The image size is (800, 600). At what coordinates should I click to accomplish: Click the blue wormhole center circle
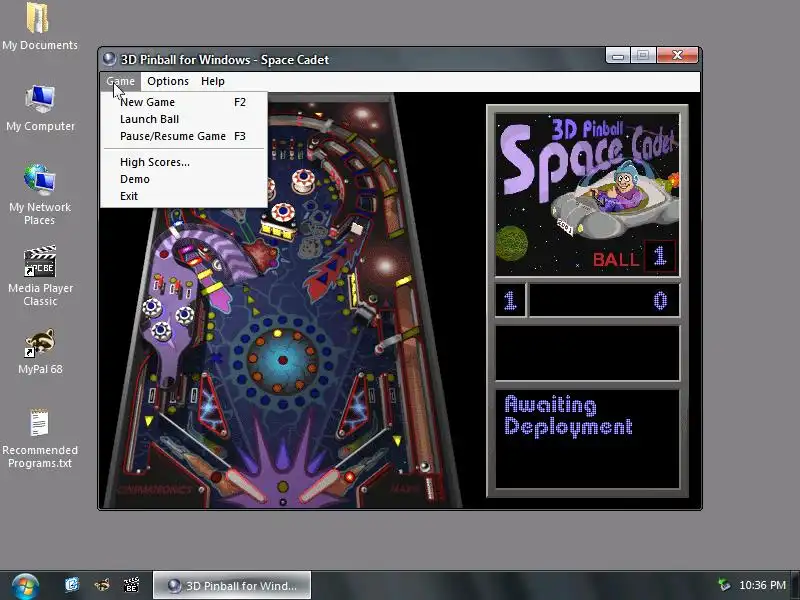pyautogui.click(x=282, y=360)
